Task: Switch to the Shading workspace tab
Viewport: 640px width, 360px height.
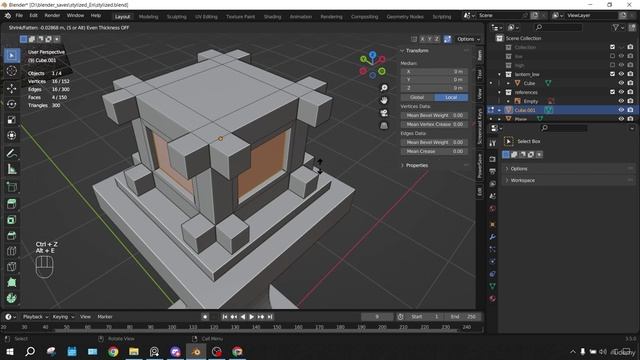Action: pos(272,17)
